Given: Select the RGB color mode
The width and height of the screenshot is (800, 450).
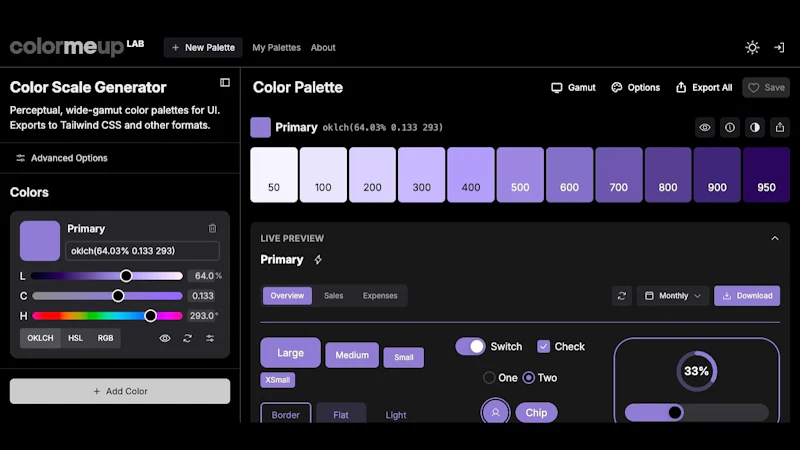Looking at the screenshot, I should tap(105, 338).
